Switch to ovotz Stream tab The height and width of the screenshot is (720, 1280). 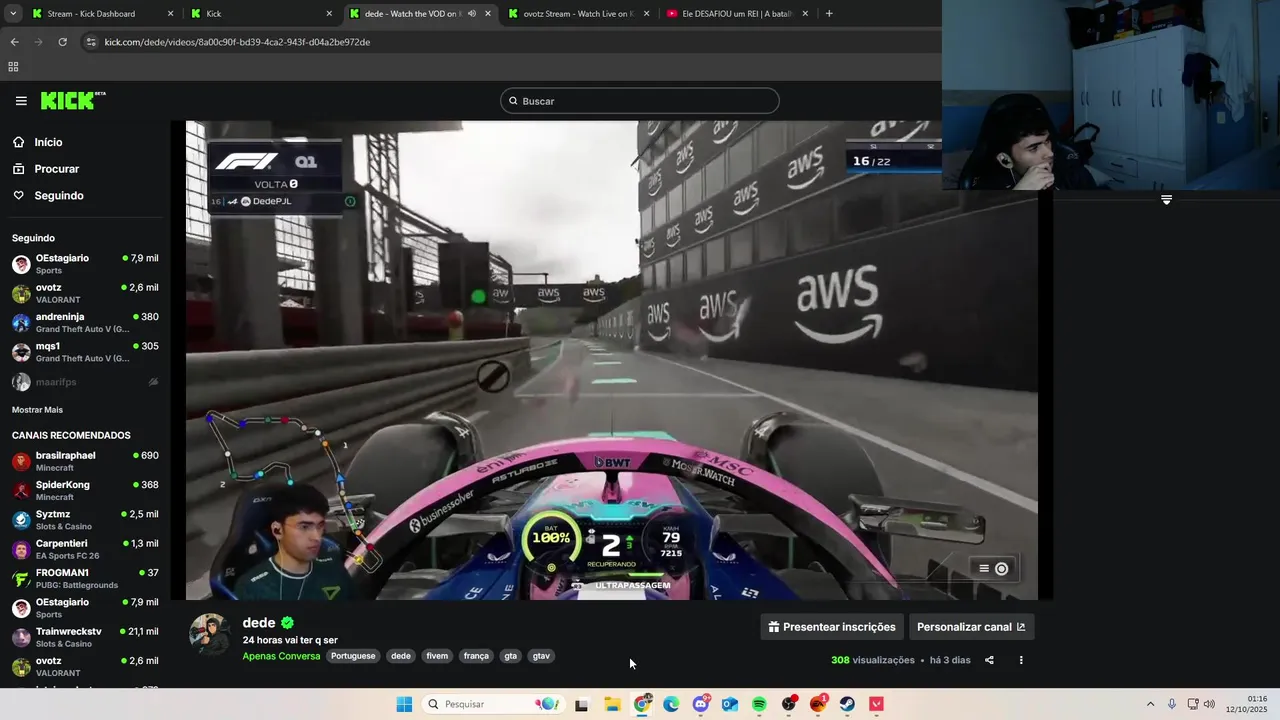click(578, 14)
